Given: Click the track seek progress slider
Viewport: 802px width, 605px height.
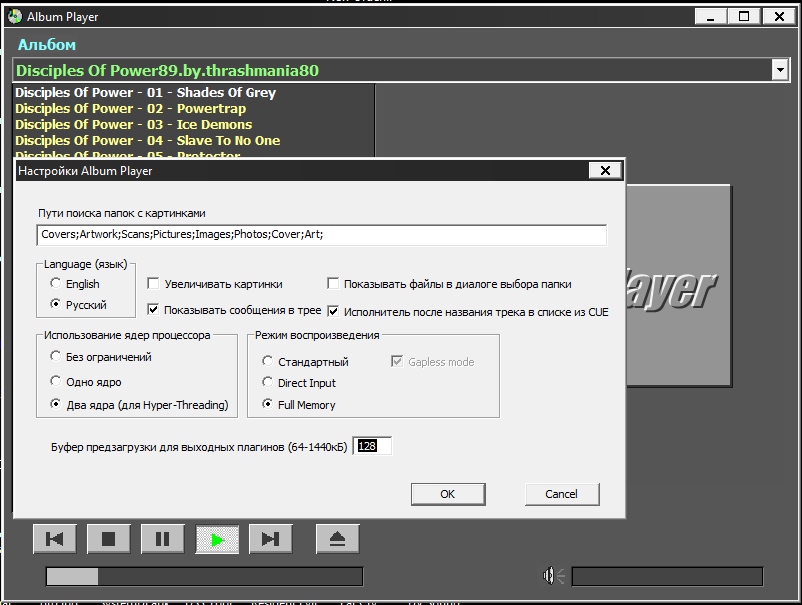Looking at the screenshot, I should pyautogui.click(x=205, y=576).
